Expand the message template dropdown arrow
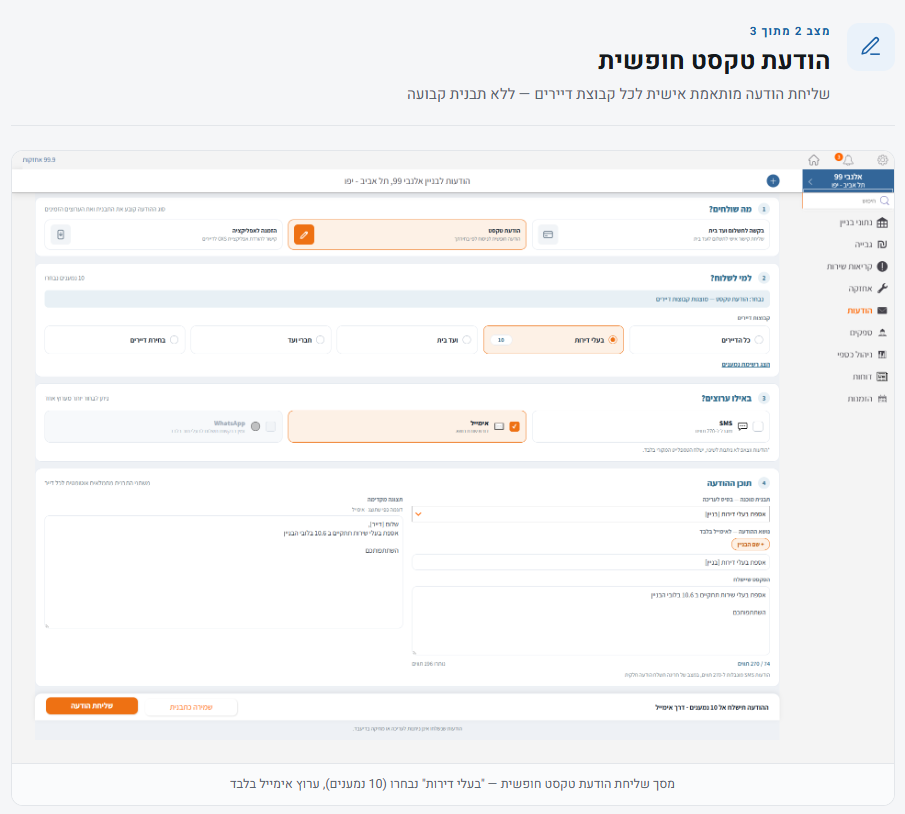The image size is (905, 814). coord(418,514)
